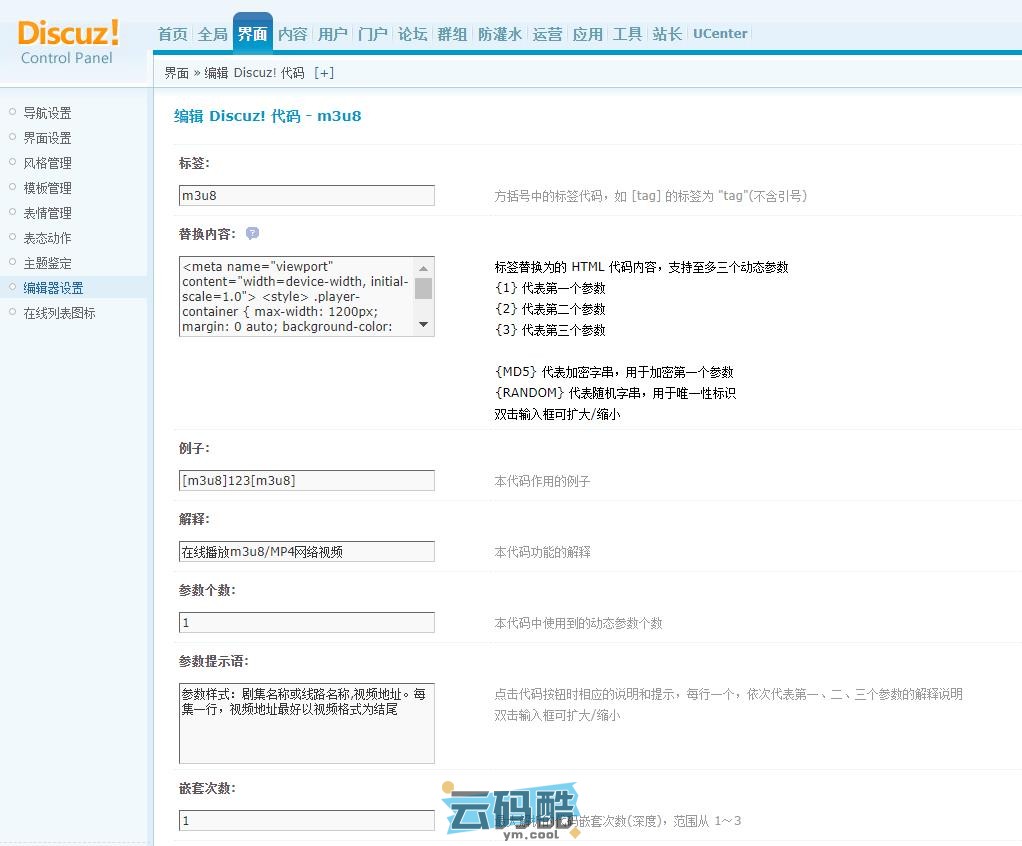
Task: Click inside the 参数提示语 textarea
Action: coord(306,723)
